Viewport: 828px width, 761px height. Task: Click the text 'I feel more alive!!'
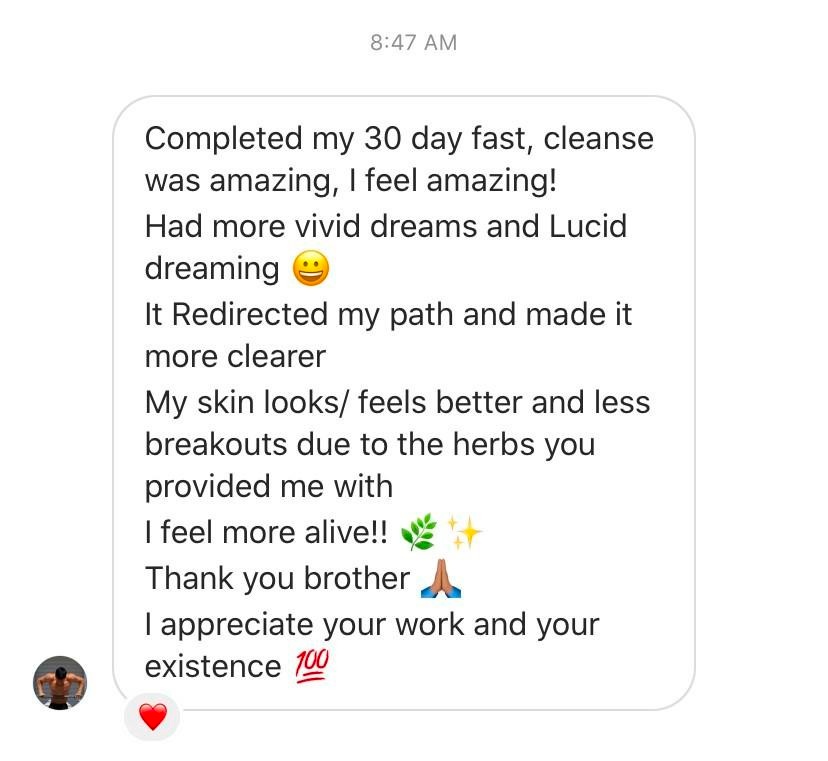pos(266,532)
